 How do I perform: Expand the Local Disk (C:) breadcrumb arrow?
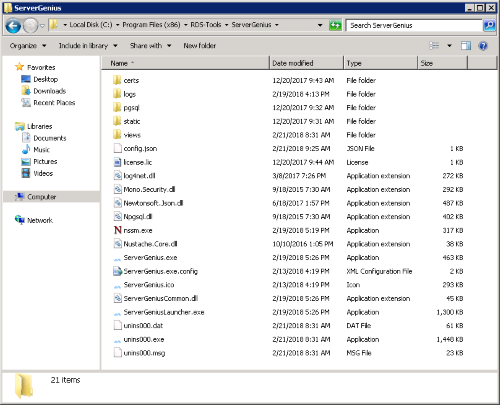click(117, 25)
